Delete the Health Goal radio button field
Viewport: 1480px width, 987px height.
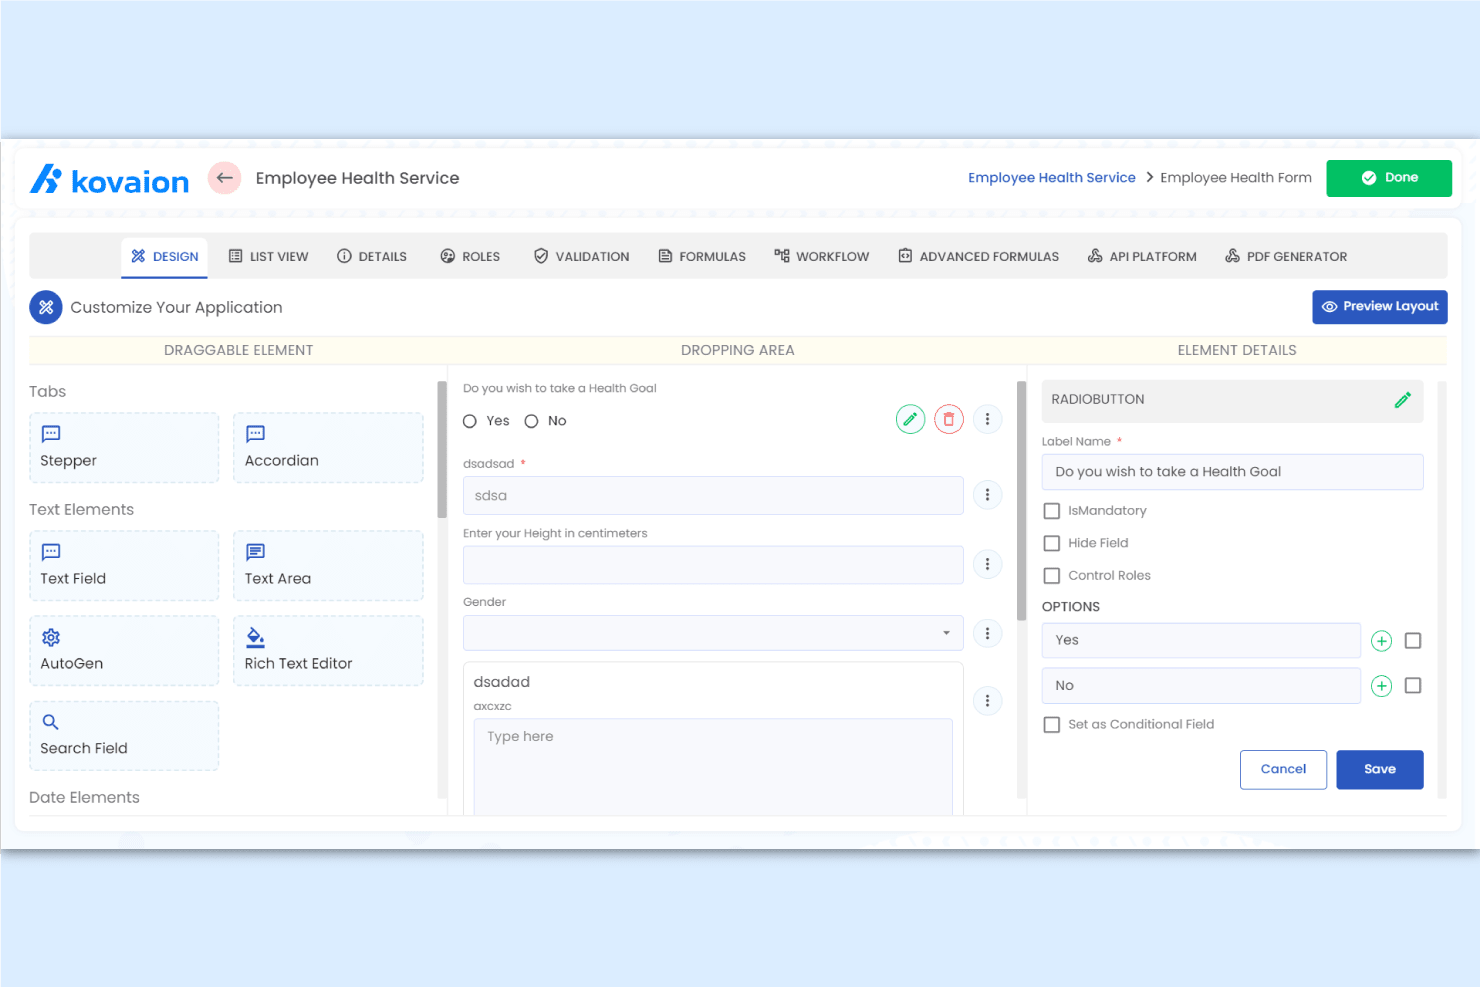click(x=948, y=419)
